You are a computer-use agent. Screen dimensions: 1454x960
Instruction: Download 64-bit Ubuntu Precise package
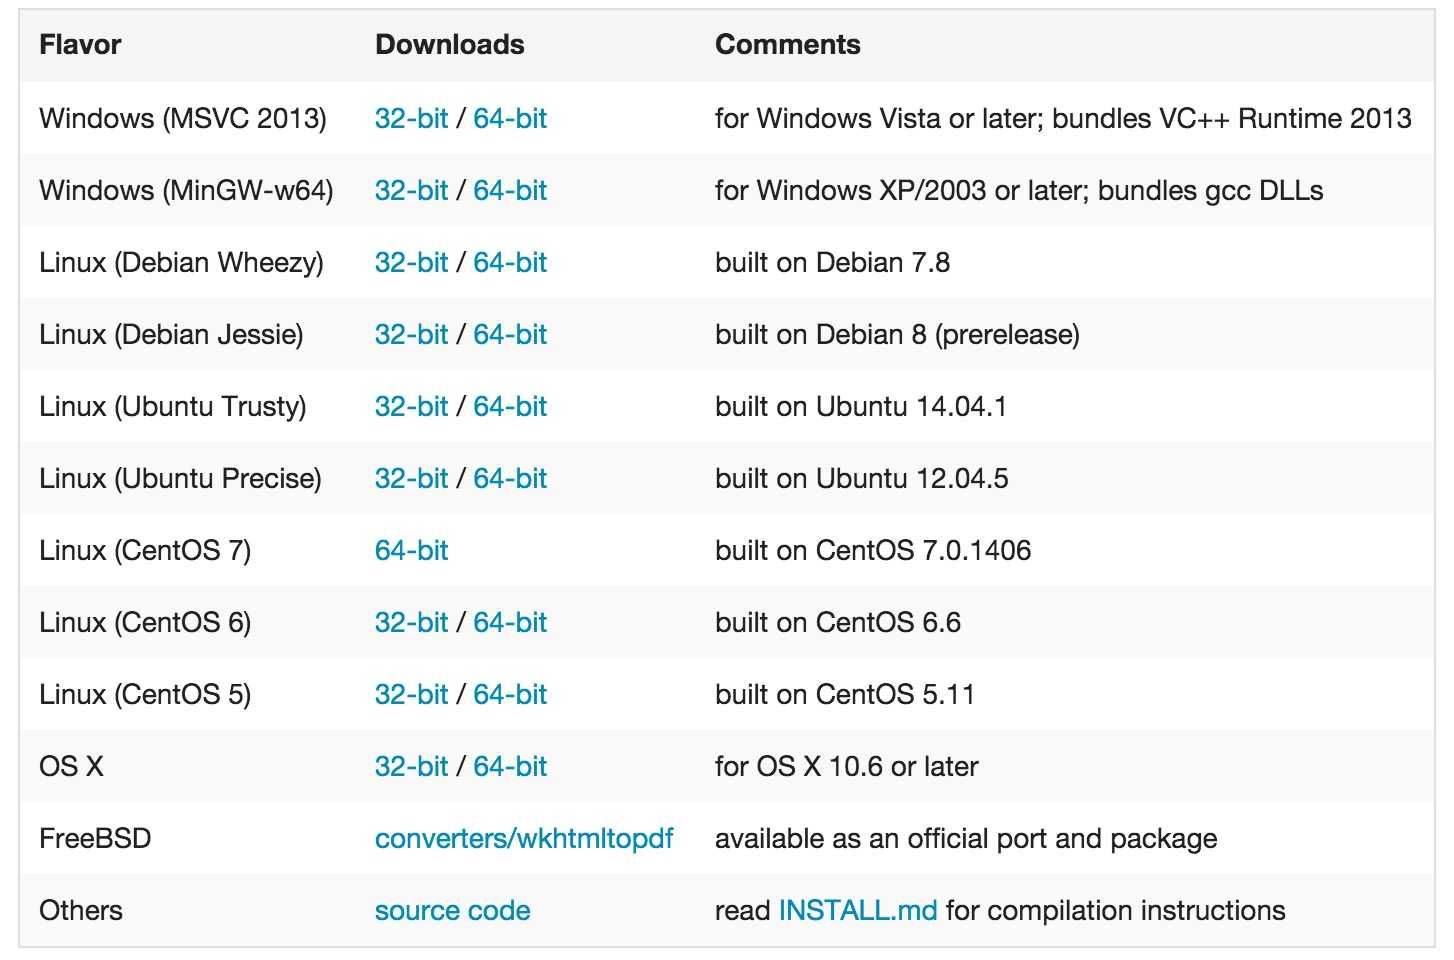[x=510, y=478]
